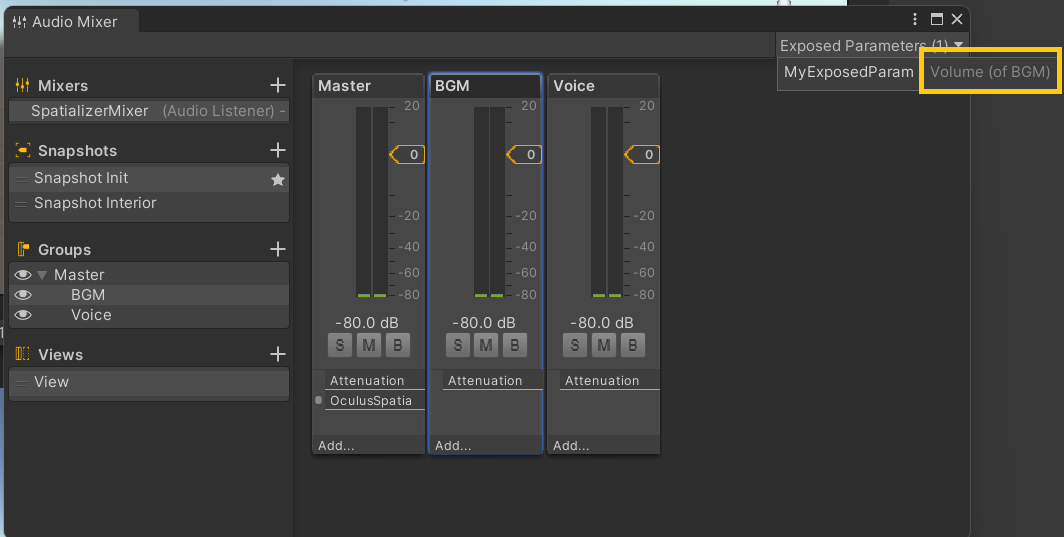This screenshot has height=537, width=1064.
Task: Click the Volume (of BGM) label
Action: 990,71
